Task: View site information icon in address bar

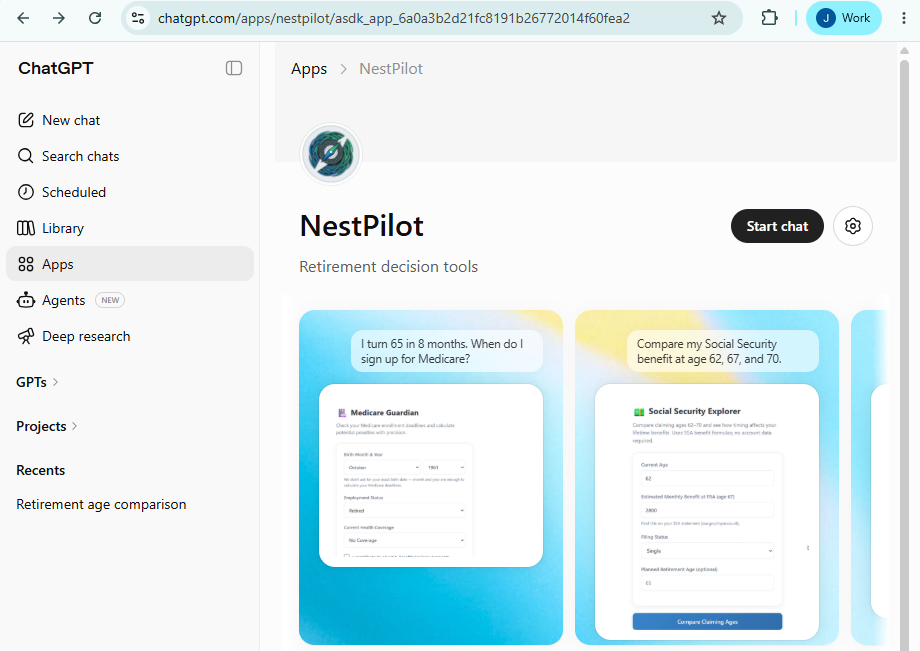Action: 138,18
